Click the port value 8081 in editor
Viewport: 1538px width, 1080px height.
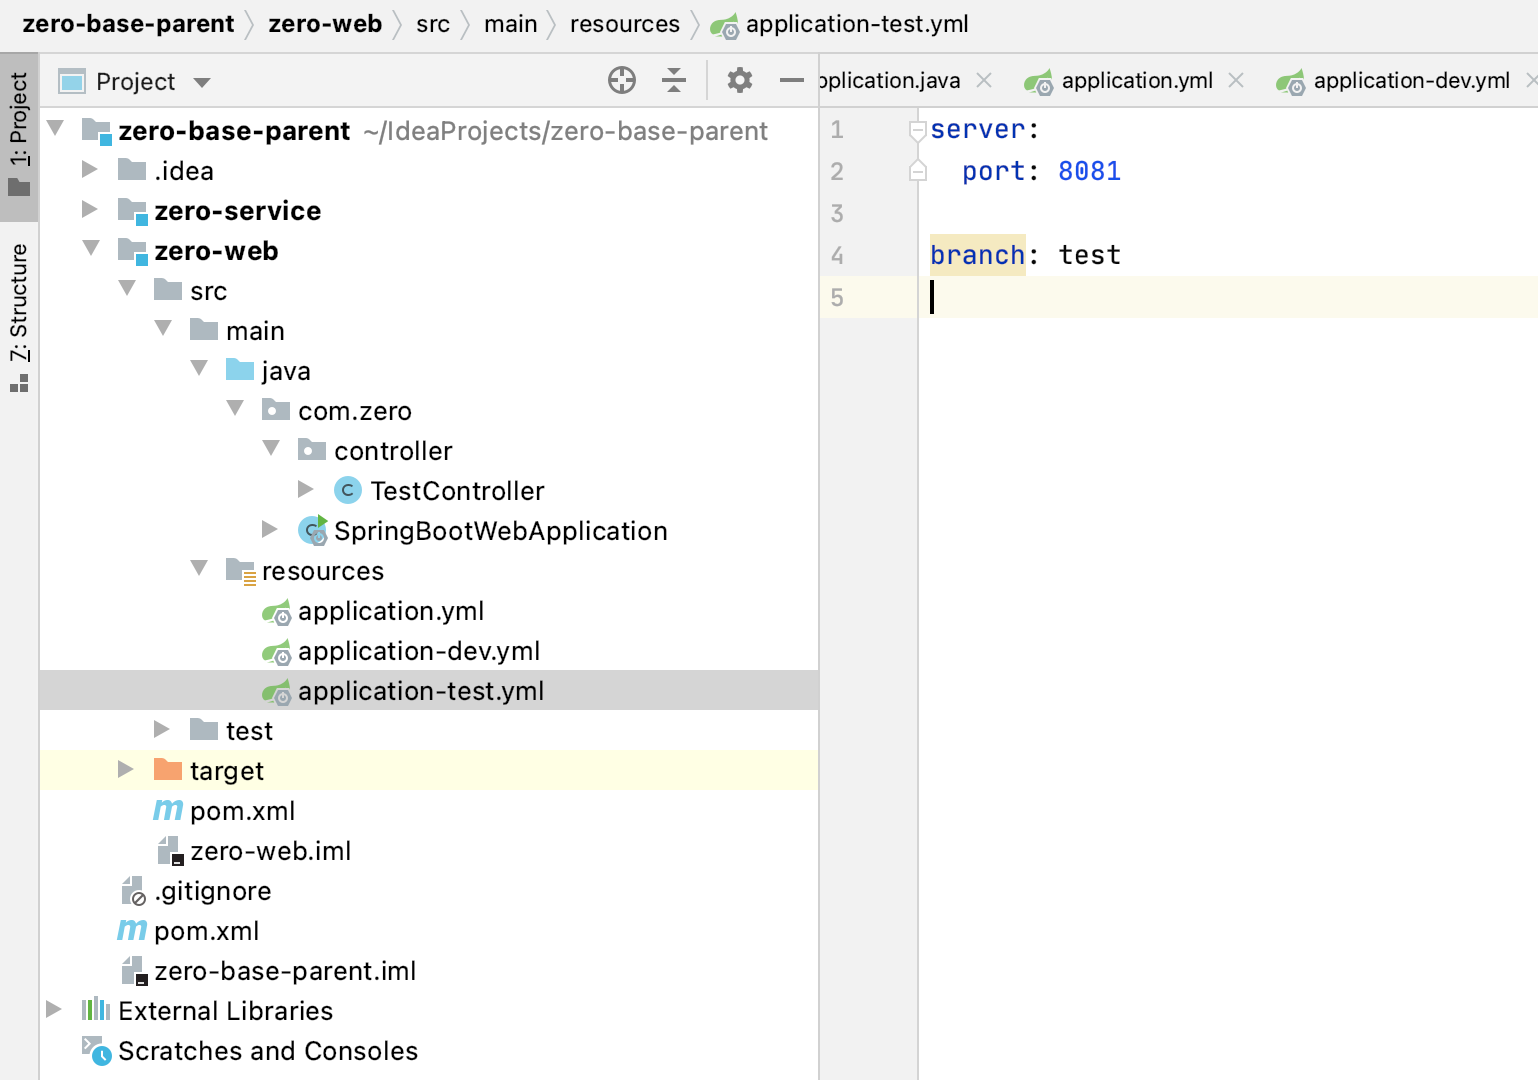coord(1089,171)
